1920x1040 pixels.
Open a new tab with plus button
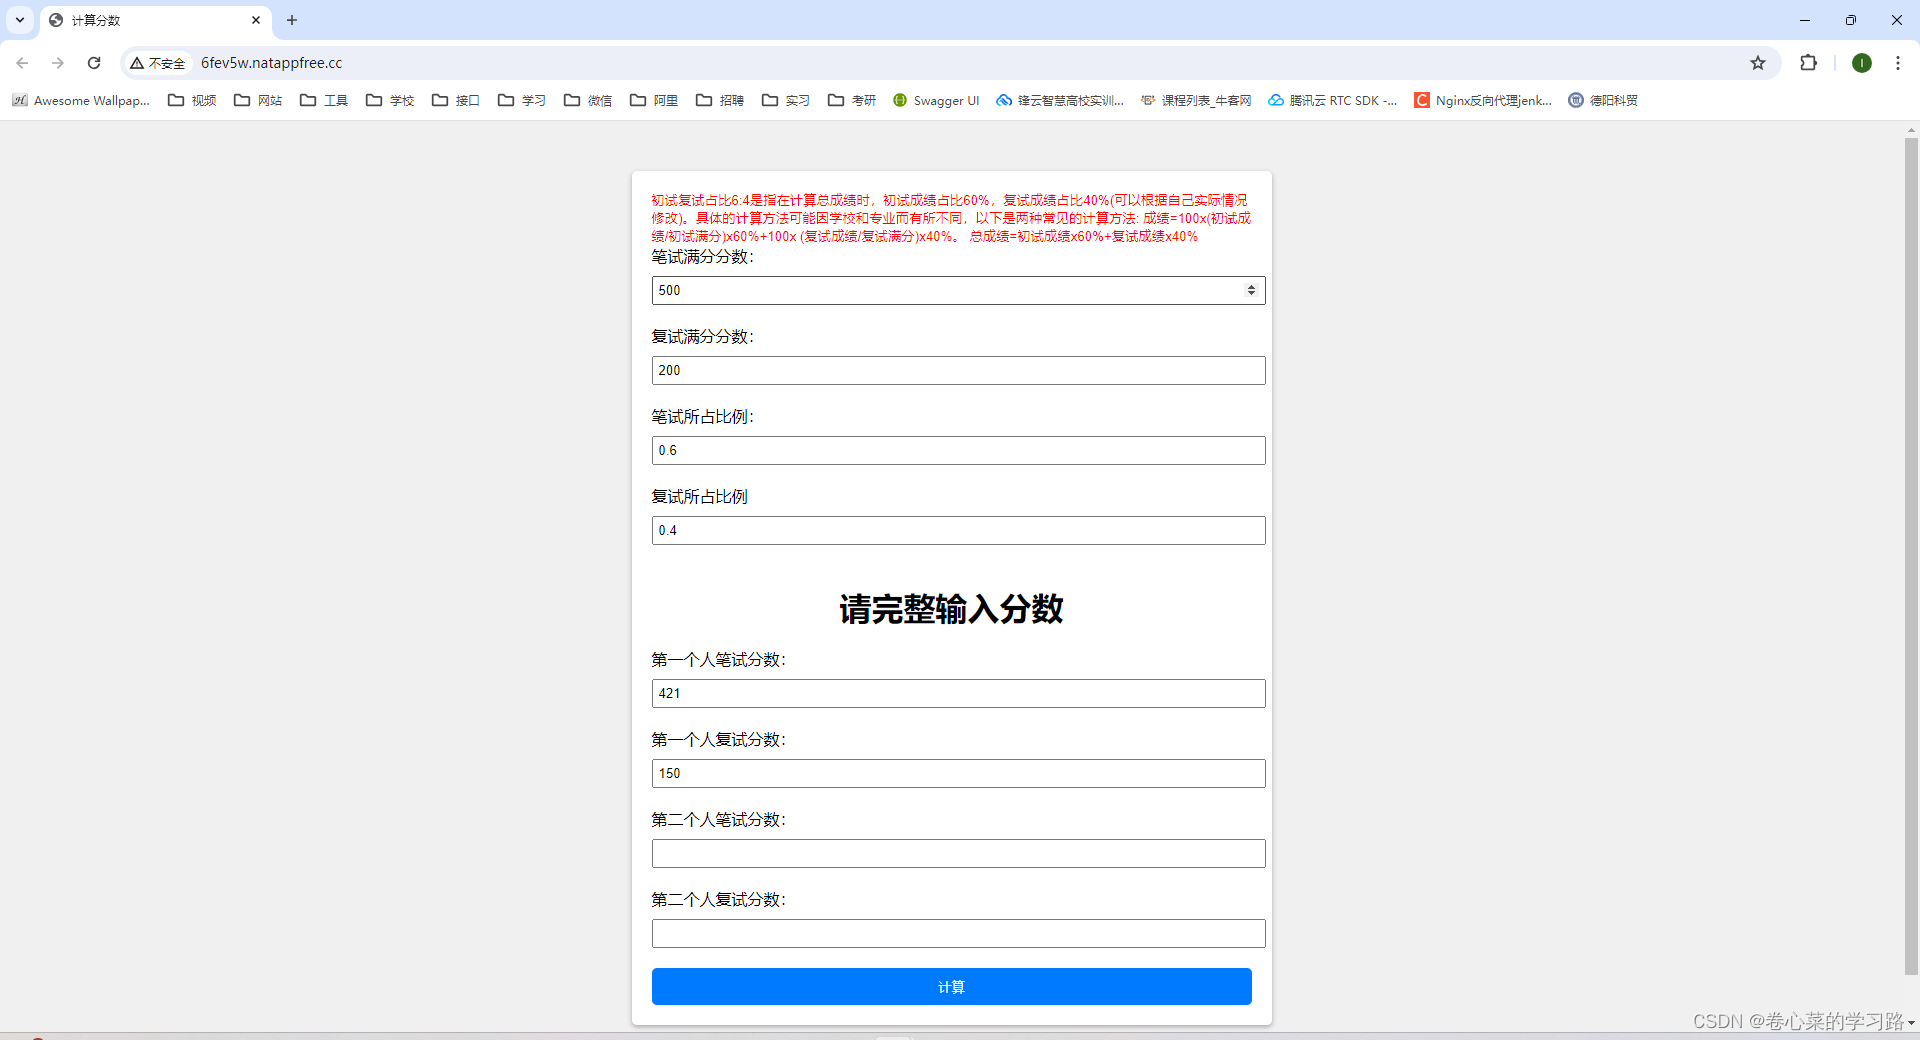[292, 20]
